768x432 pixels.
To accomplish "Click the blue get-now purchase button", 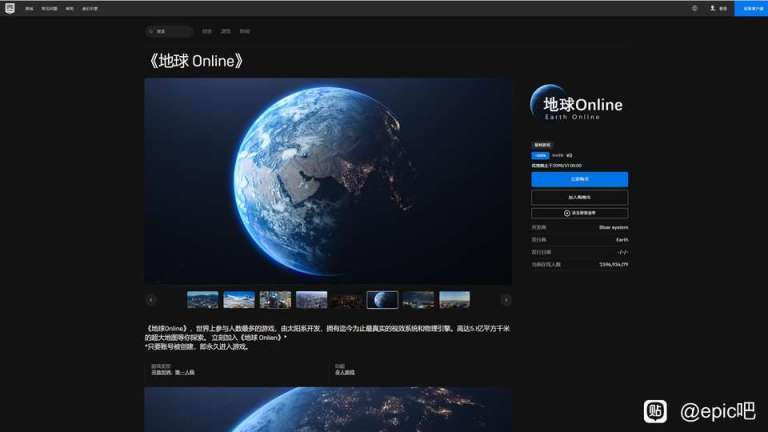I will click(579, 179).
